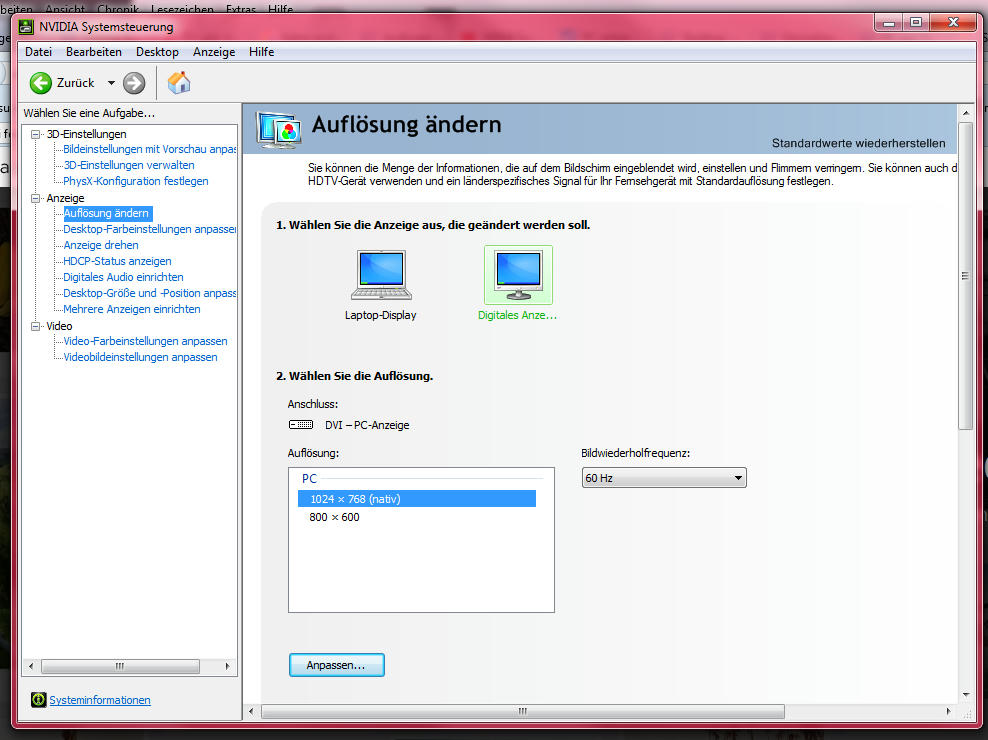The width and height of the screenshot is (988, 740).
Task: Click the main panel scroll-up arrow
Action: tap(966, 113)
